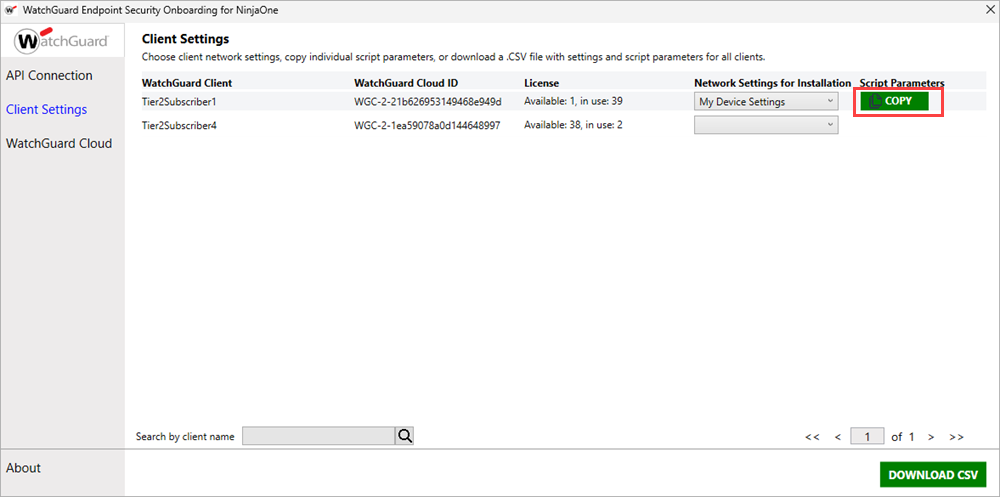Image resolution: width=1000 pixels, height=497 pixels.
Task: Click the Client Settings page heading
Action: [x=185, y=40]
